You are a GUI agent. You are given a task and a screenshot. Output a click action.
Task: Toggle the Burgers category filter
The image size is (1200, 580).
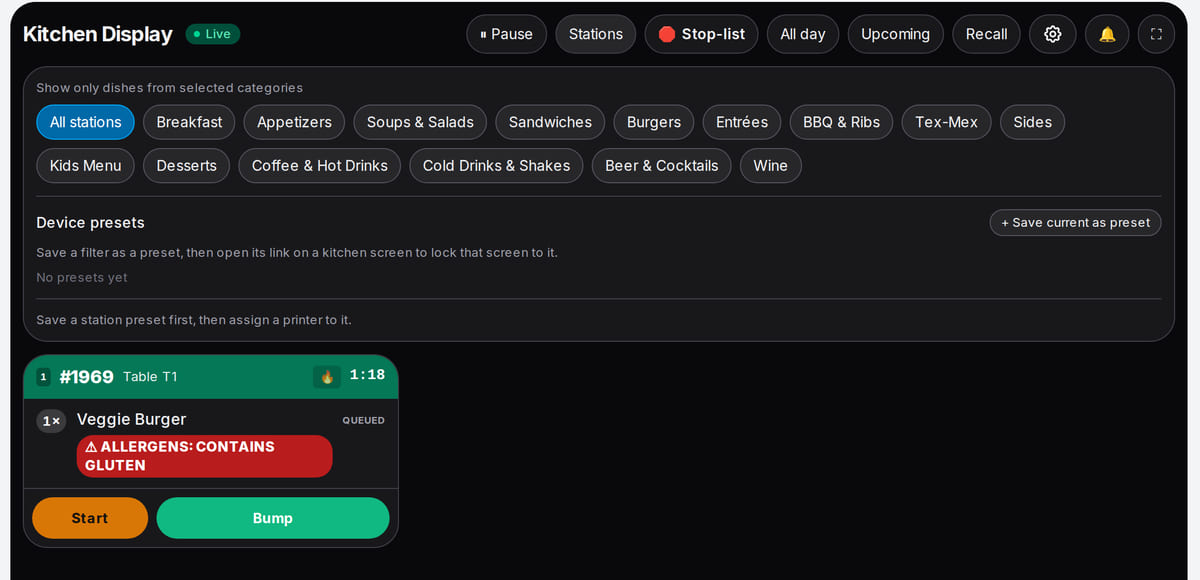click(x=654, y=122)
